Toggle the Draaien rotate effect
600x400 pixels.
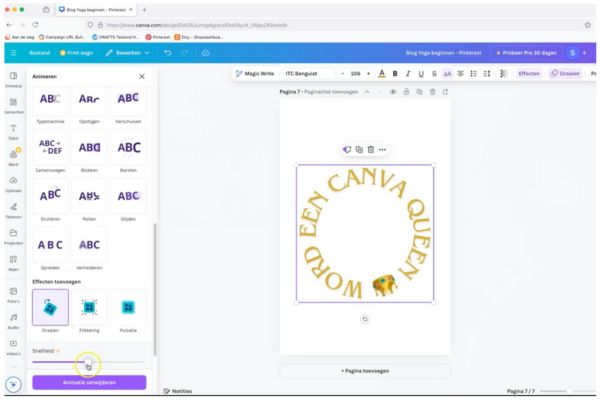tap(51, 307)
